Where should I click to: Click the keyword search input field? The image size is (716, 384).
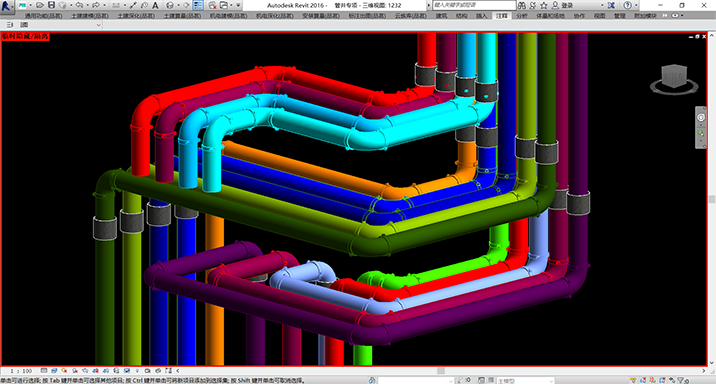pyautogui.click(x=474, y=5)
